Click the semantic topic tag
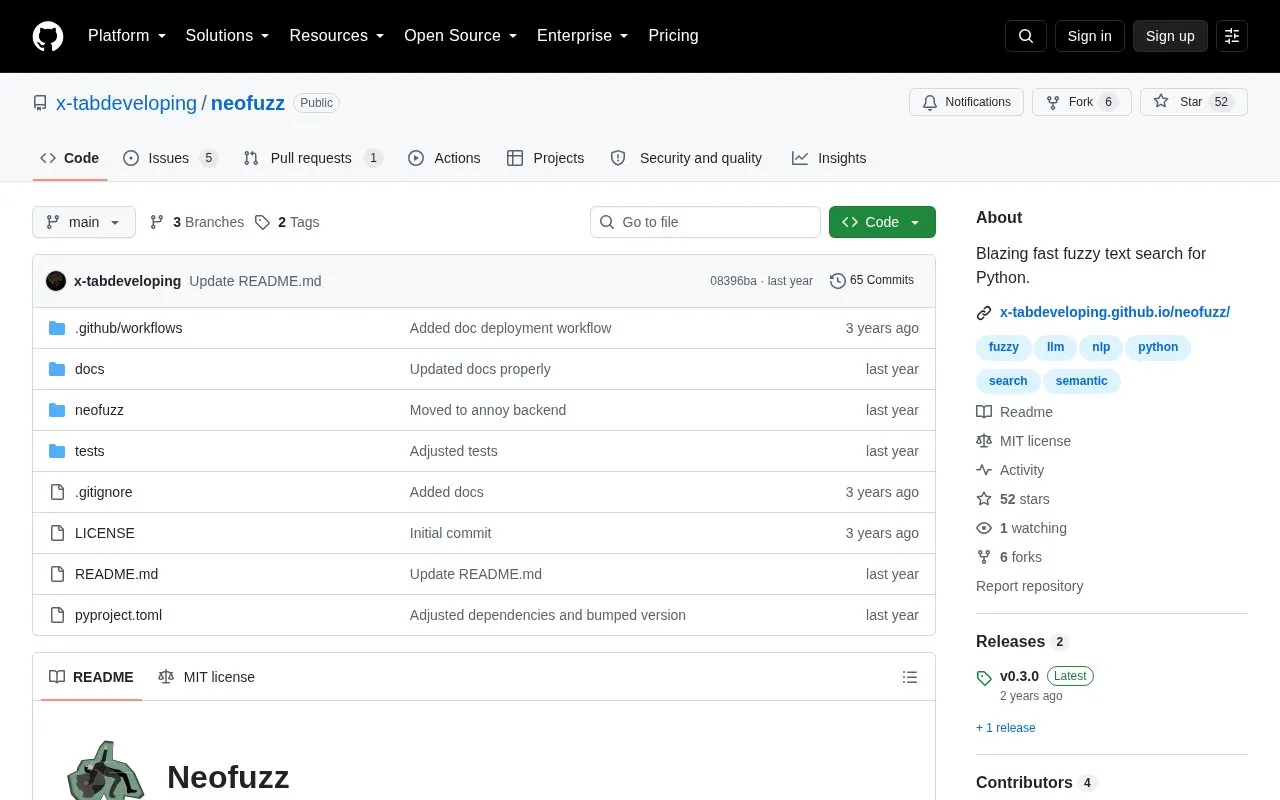This screenshot has width=1280, height=800. pyautogui.click(x=1081, y=381)
